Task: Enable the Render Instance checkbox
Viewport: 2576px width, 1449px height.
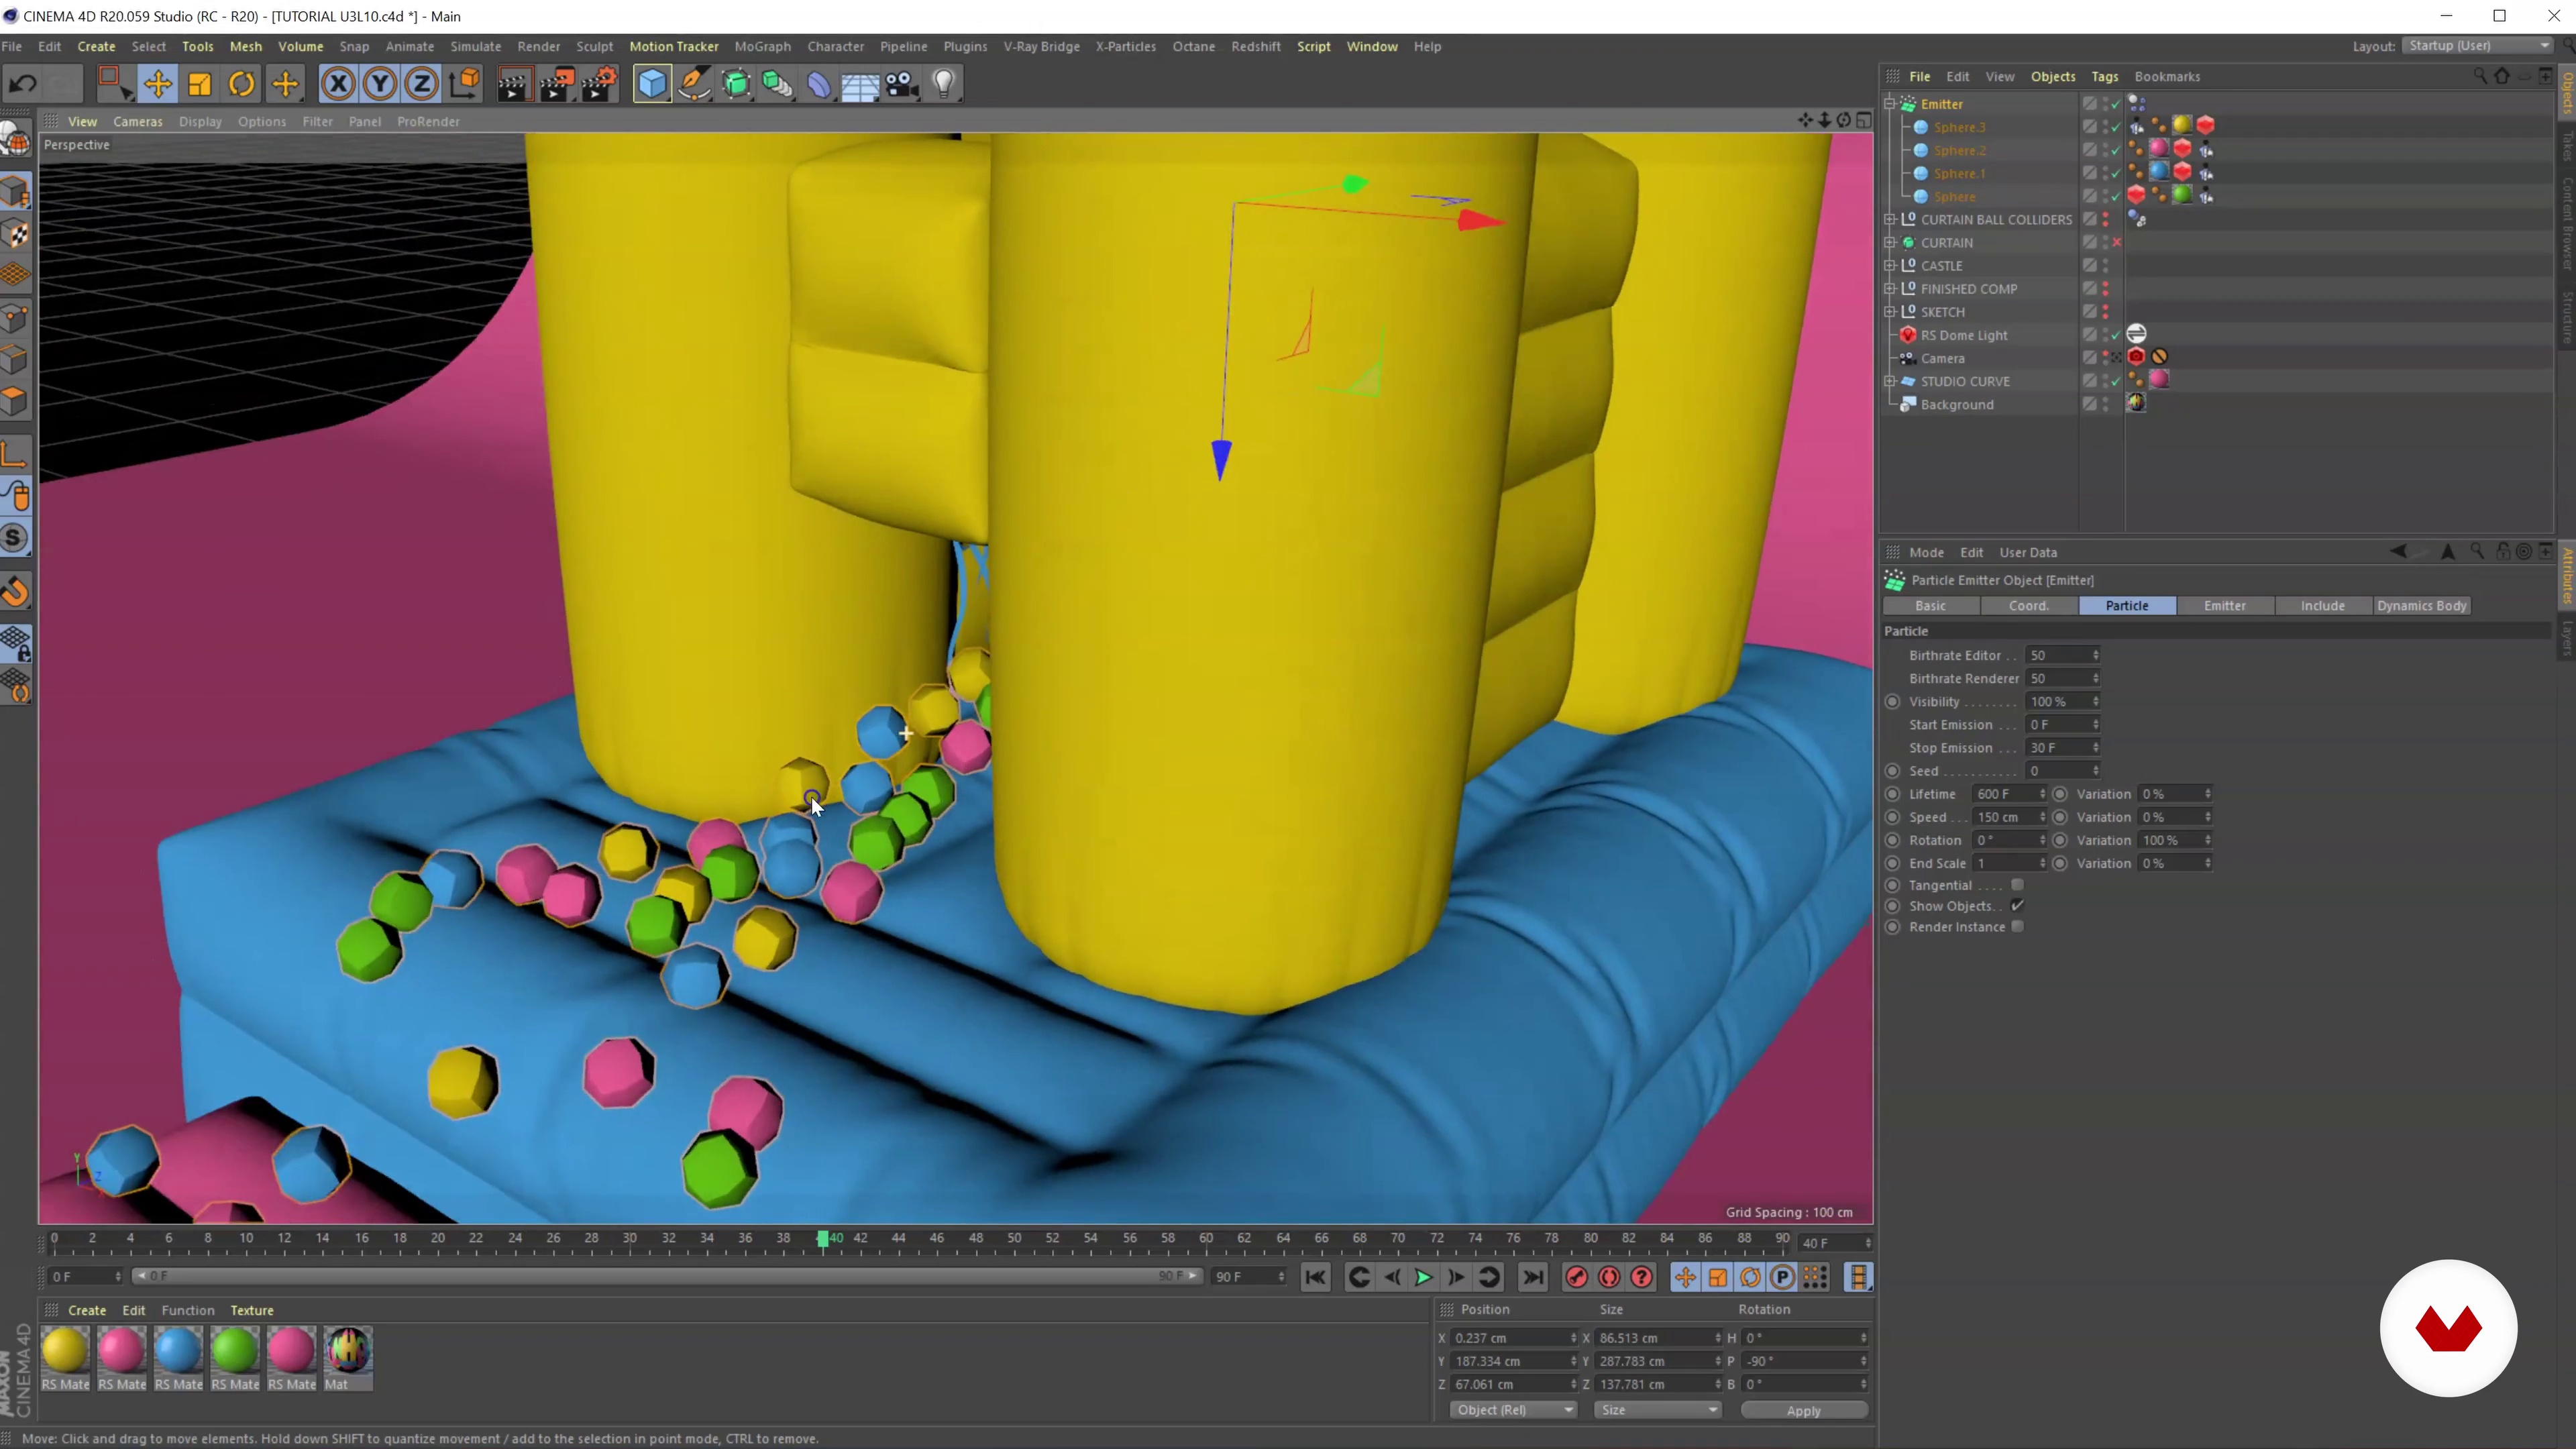Action: click(2017, 927)
